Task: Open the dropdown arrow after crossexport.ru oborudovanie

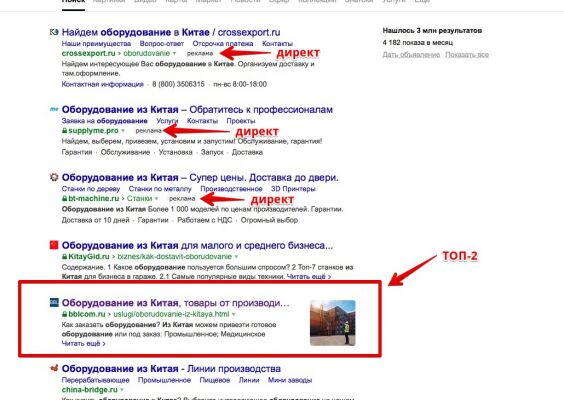Action: (x=174, y=54)
